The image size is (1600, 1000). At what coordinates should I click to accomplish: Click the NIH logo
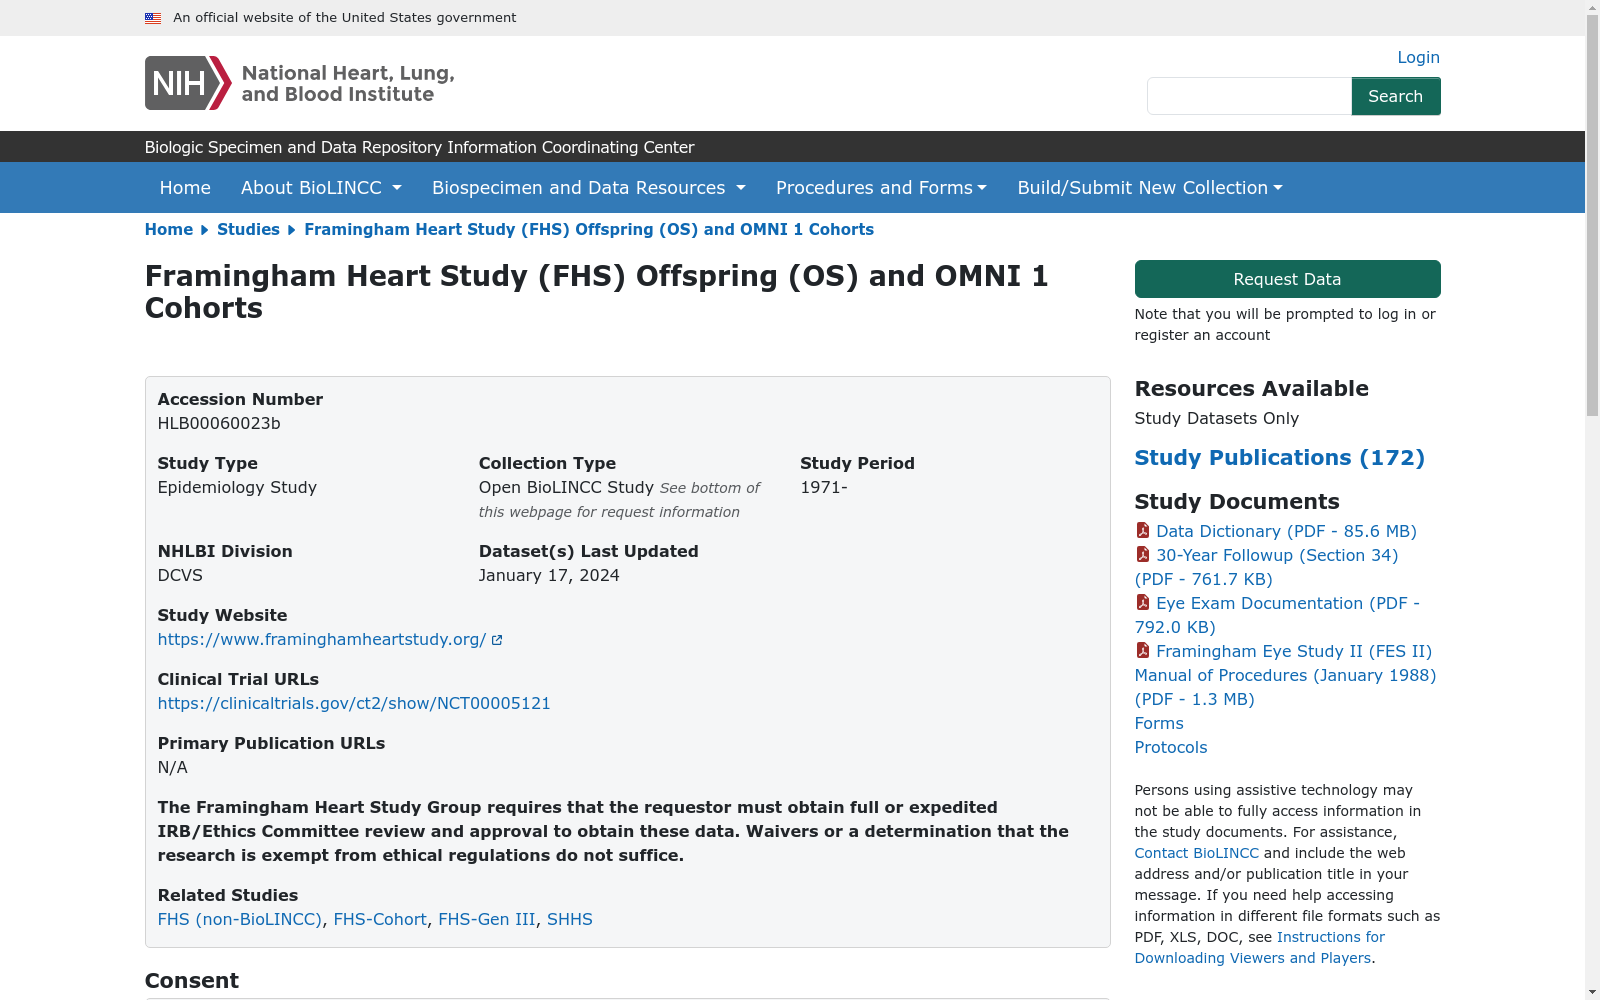click(x=188, y=83)
